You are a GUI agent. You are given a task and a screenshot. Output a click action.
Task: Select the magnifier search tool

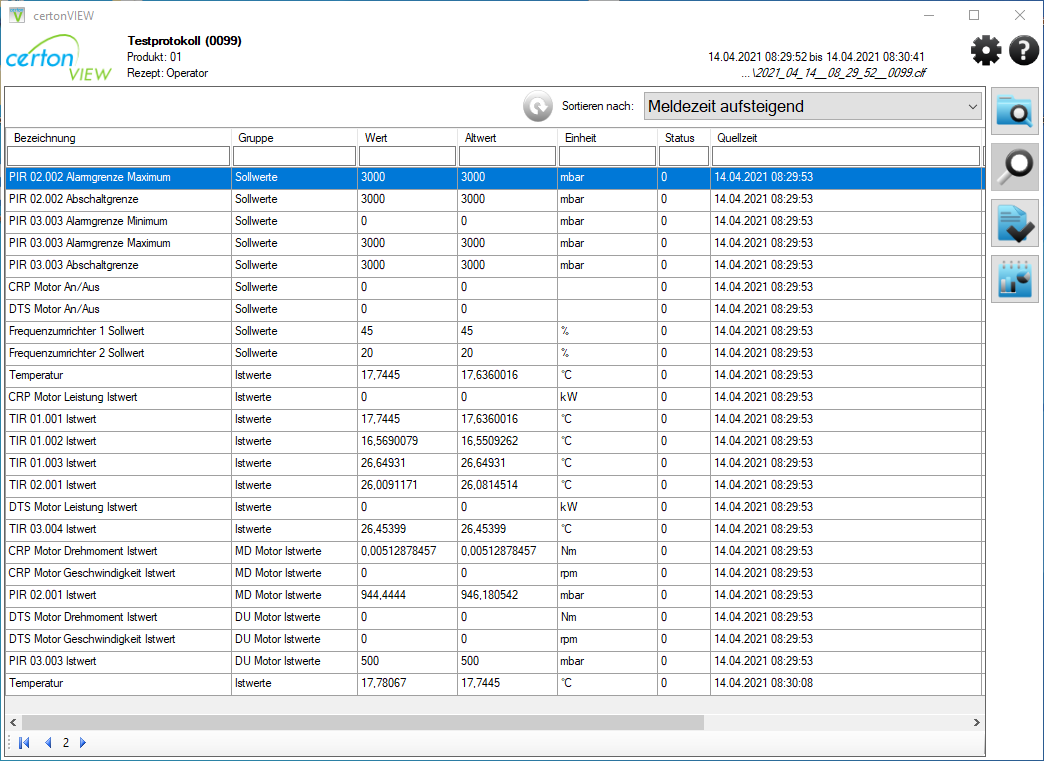[1014, 166]
